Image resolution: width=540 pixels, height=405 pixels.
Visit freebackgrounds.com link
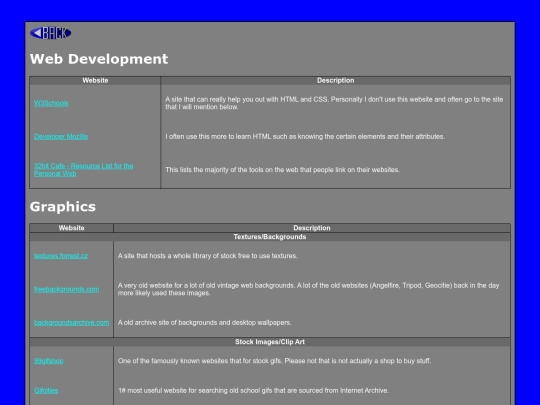[x=66, y=289]
